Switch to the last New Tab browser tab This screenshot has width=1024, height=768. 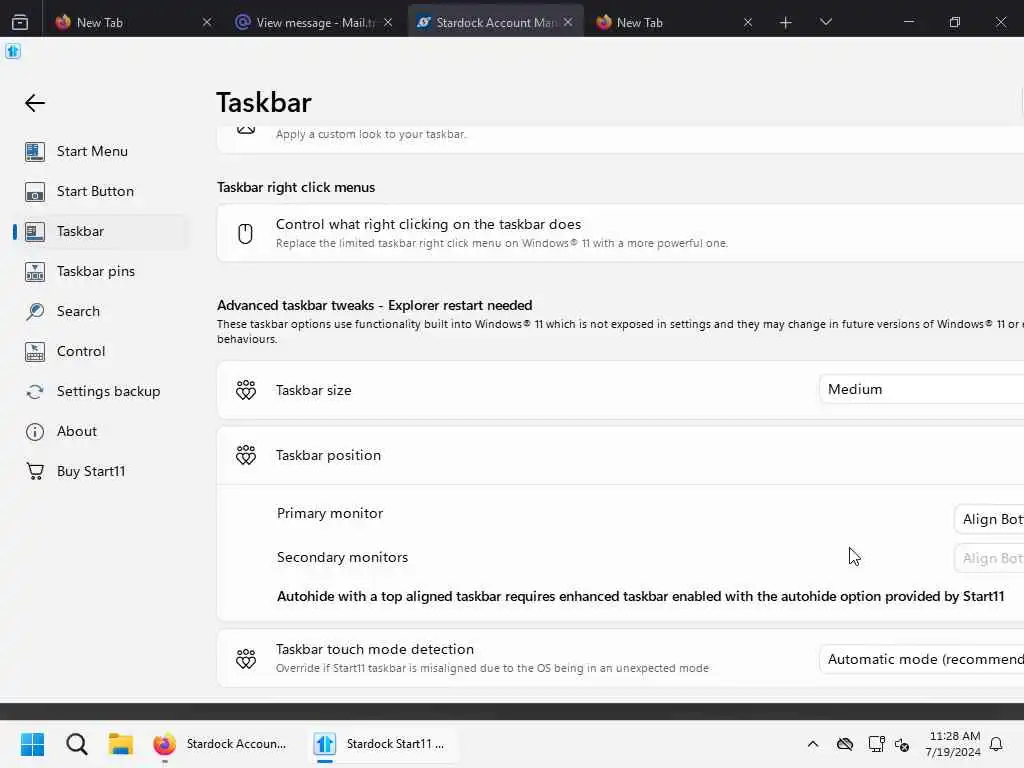tap(666, 22)
